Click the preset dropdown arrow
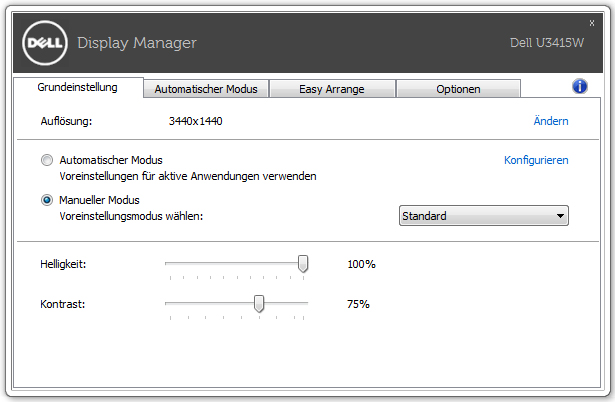 (560, 216)
